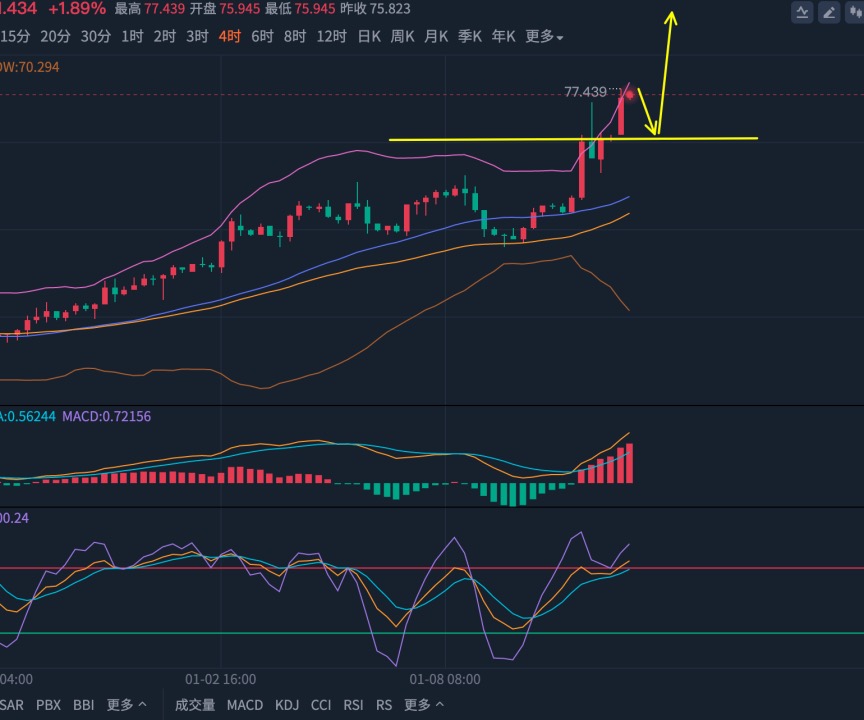
Task: Select the CCI sub-indicator
Action: tap(321, 705)
